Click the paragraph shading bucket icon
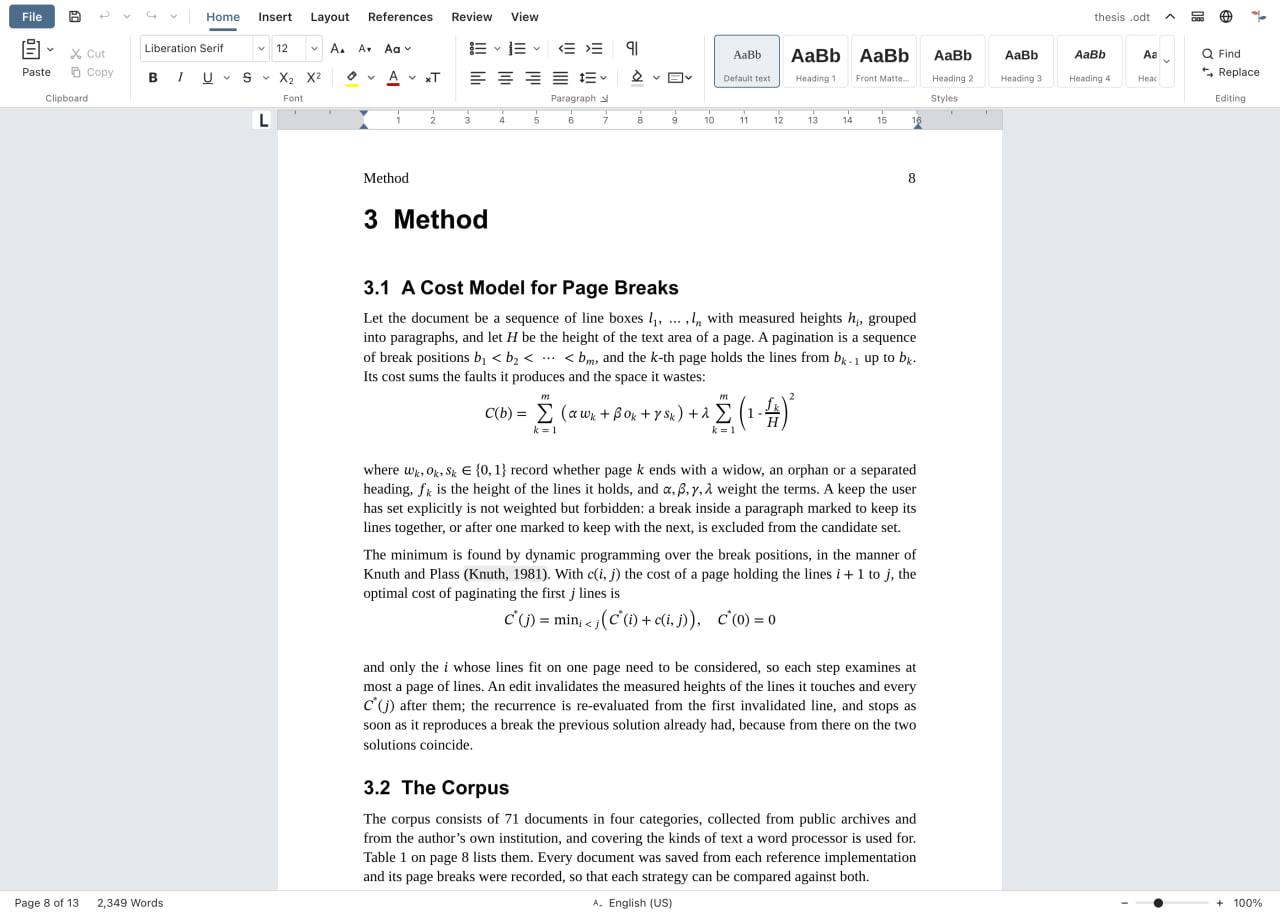This screenshot has height=914, width=1280. [x=637, y=76]
